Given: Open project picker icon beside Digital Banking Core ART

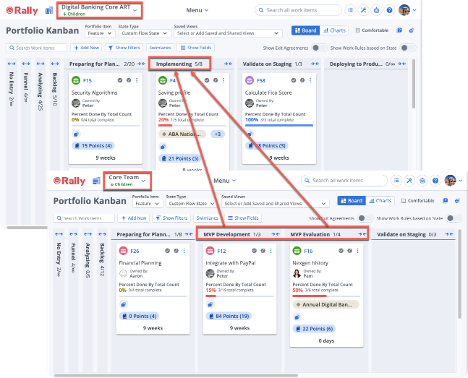Looking at the screenshot, I should [49, 10].
